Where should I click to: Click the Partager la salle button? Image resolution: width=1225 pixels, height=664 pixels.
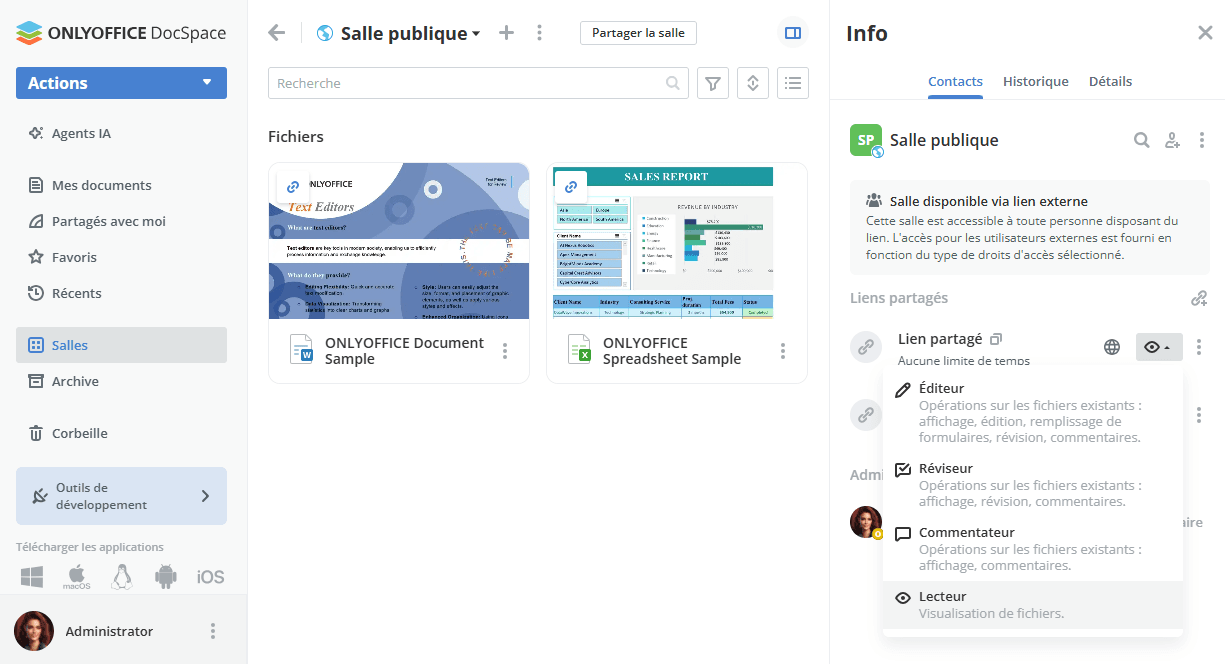click(x=638, y=33)
